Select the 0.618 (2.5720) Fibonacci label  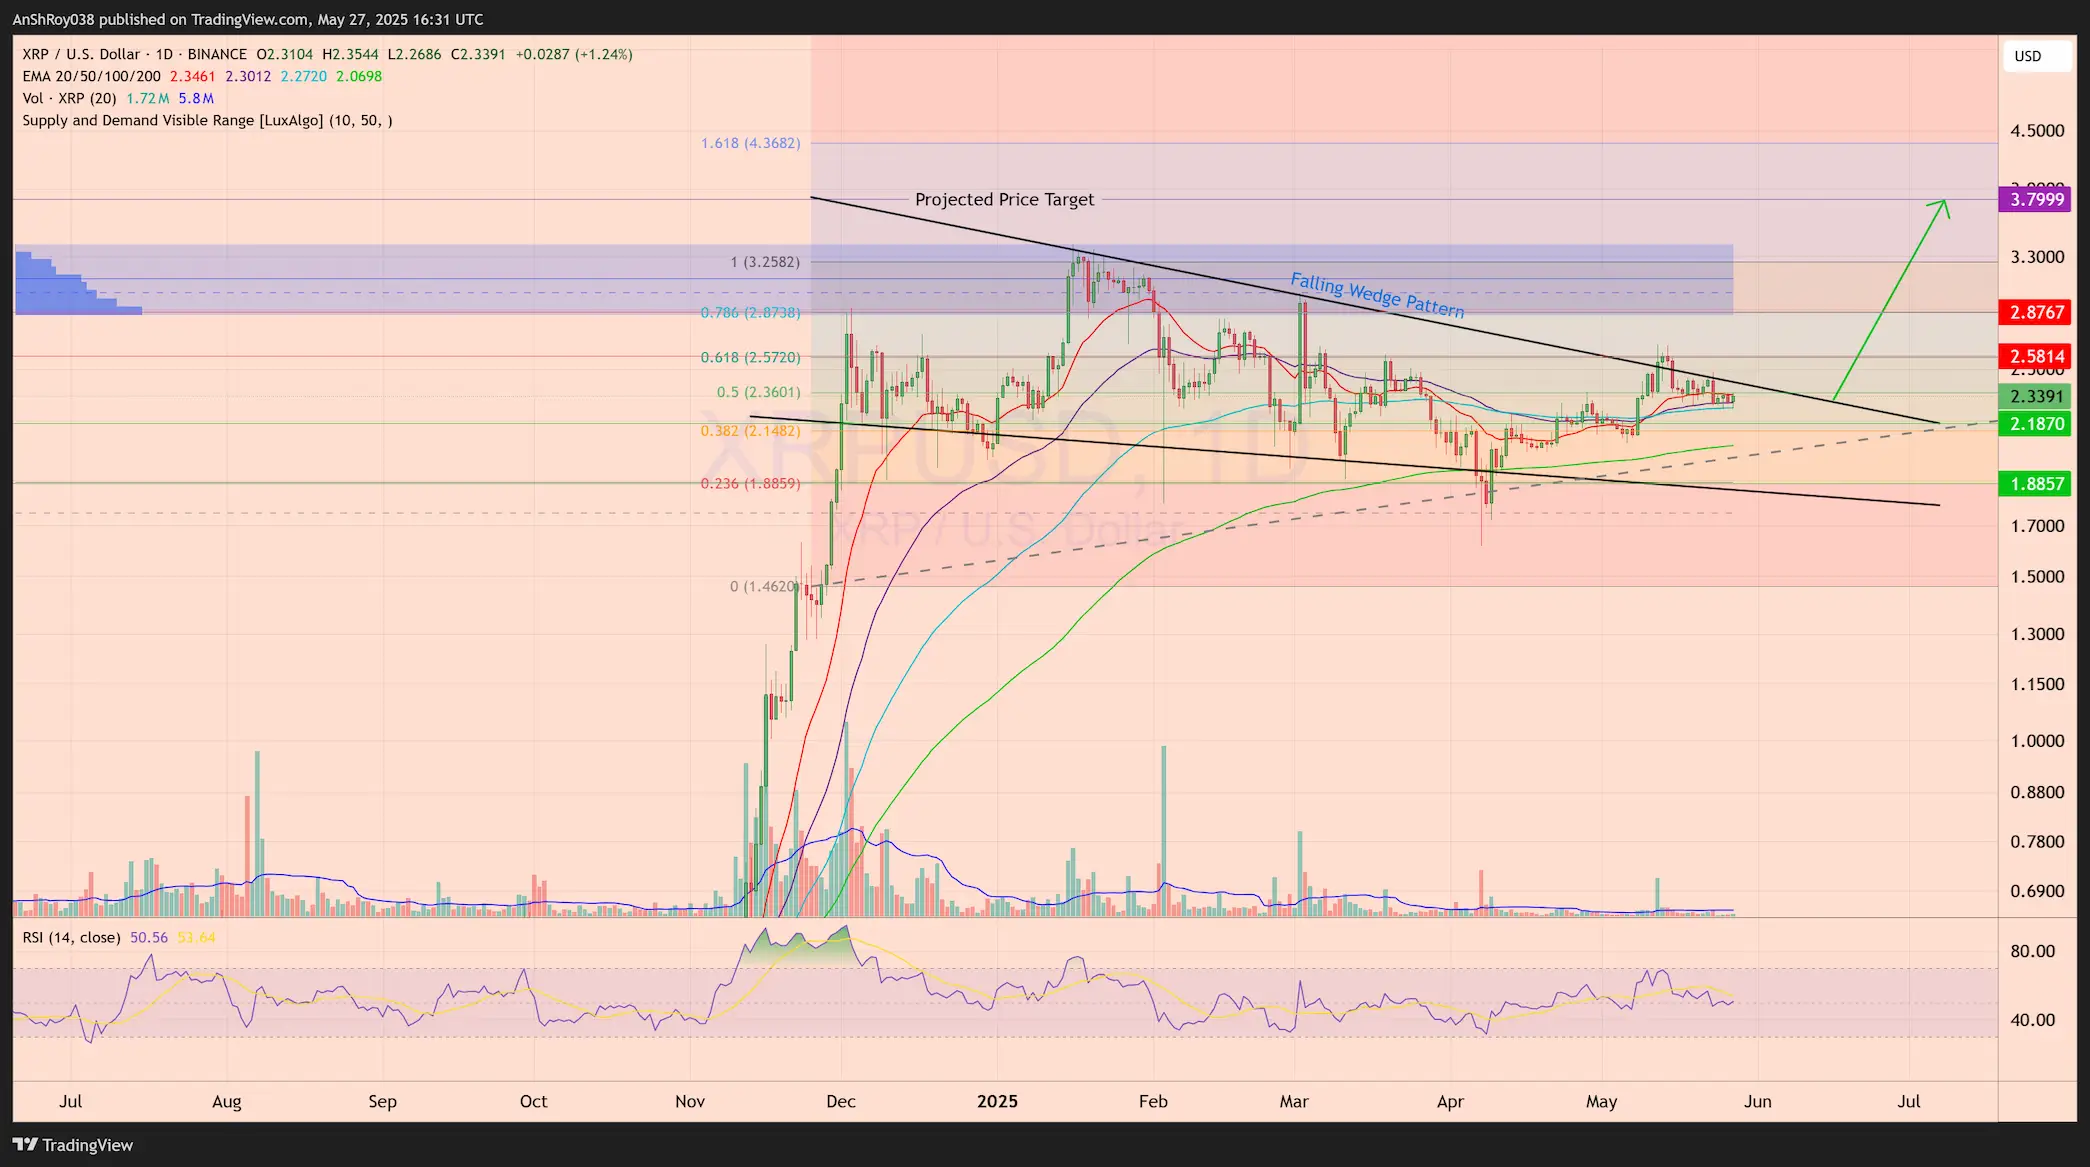point(750,358)
